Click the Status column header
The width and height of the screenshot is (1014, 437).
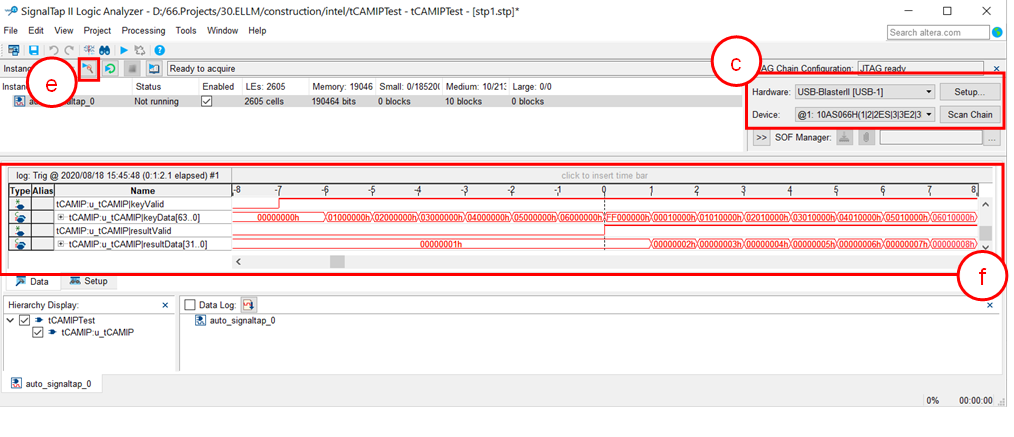click(x=147, y=86)
